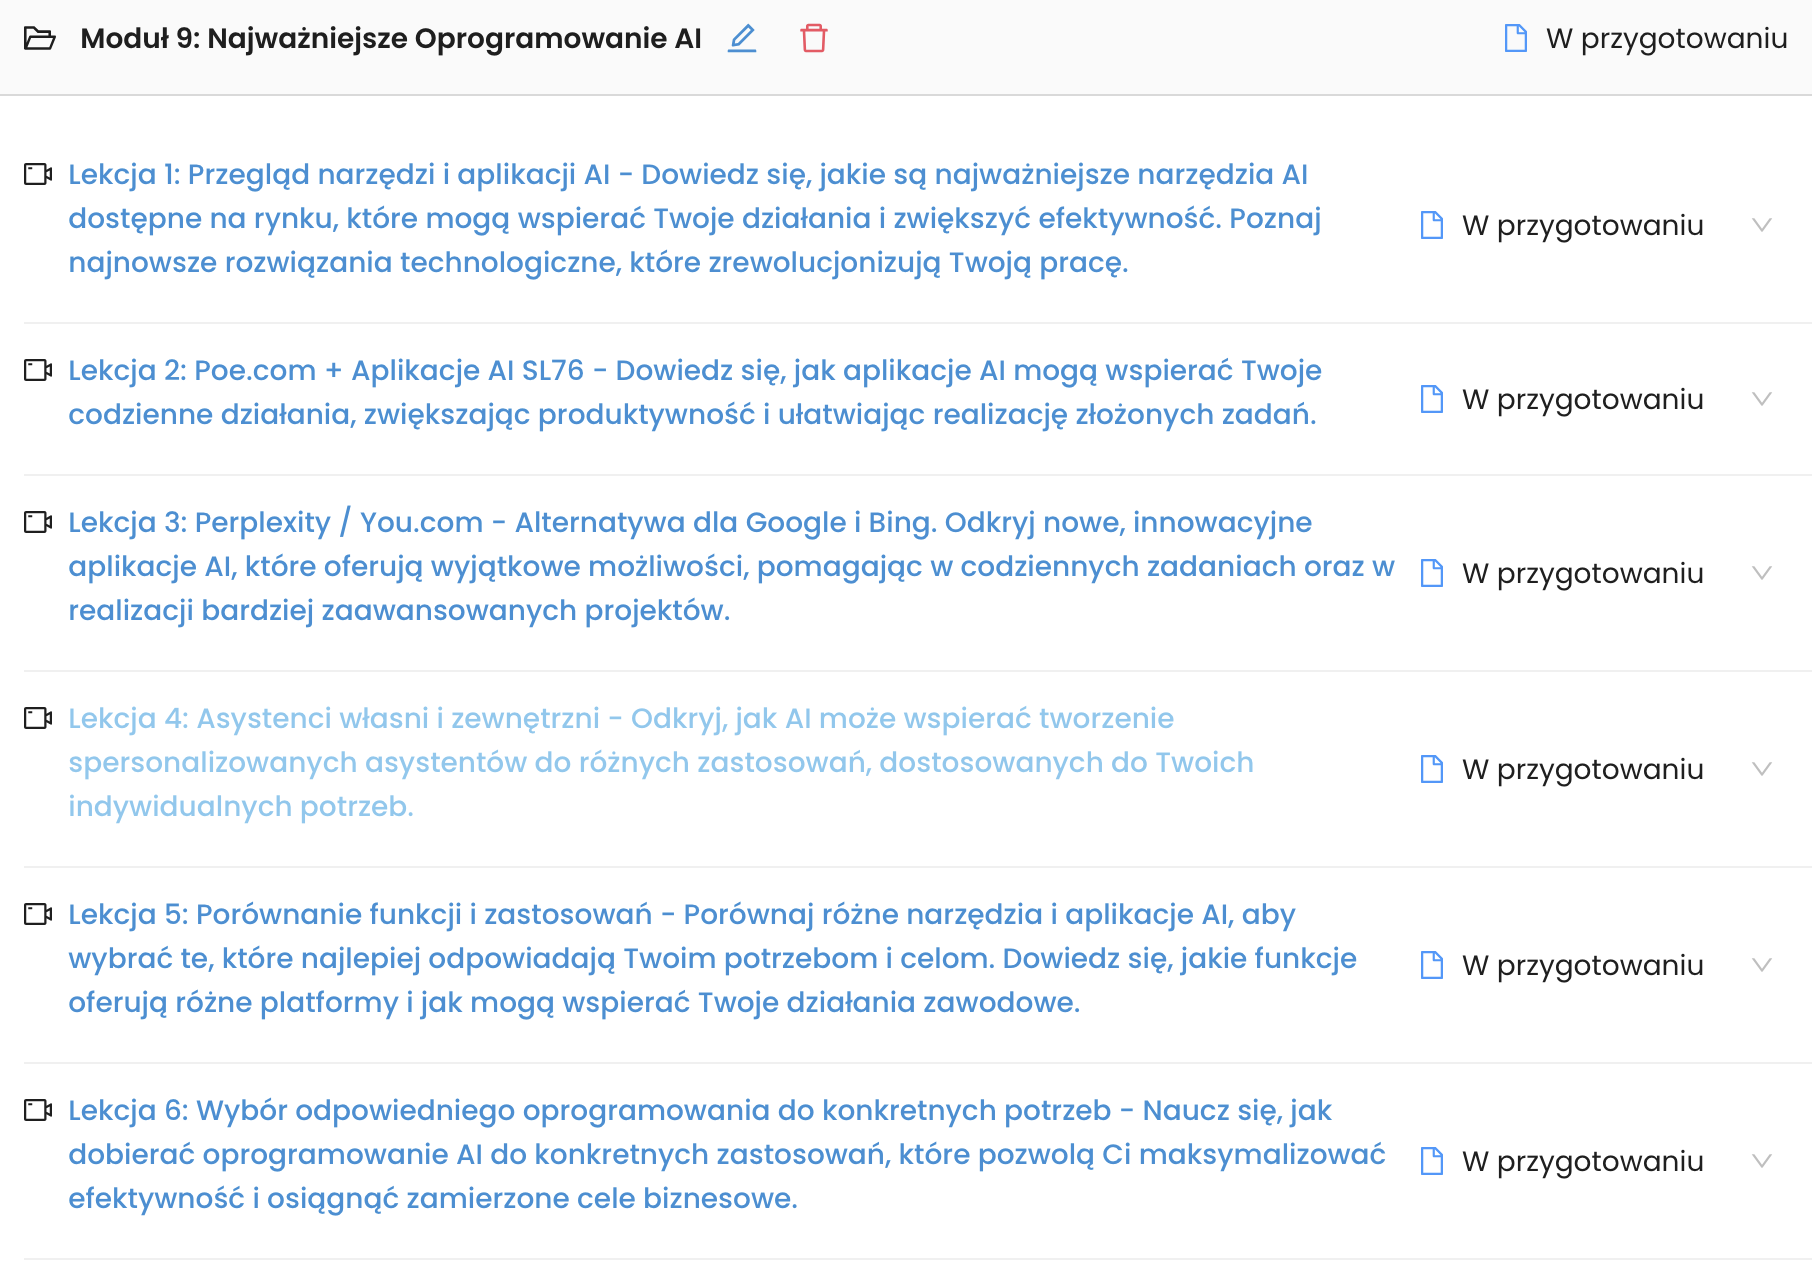Expand the chevron for Lekcja 6 Wybór oprogramowania
This screenshot has height=1264, width=1812.
pos(1762,1161)
